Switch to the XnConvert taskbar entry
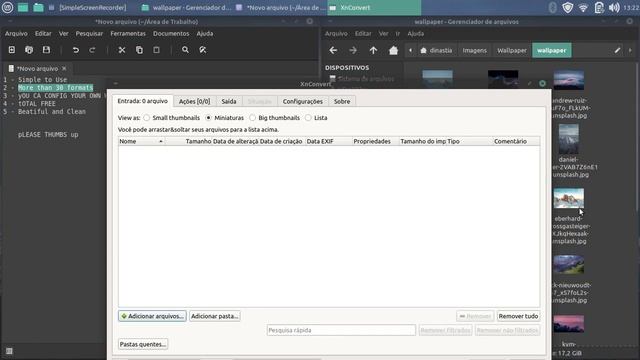Screen dimensions: 640x360 click(x=373, y=7)
